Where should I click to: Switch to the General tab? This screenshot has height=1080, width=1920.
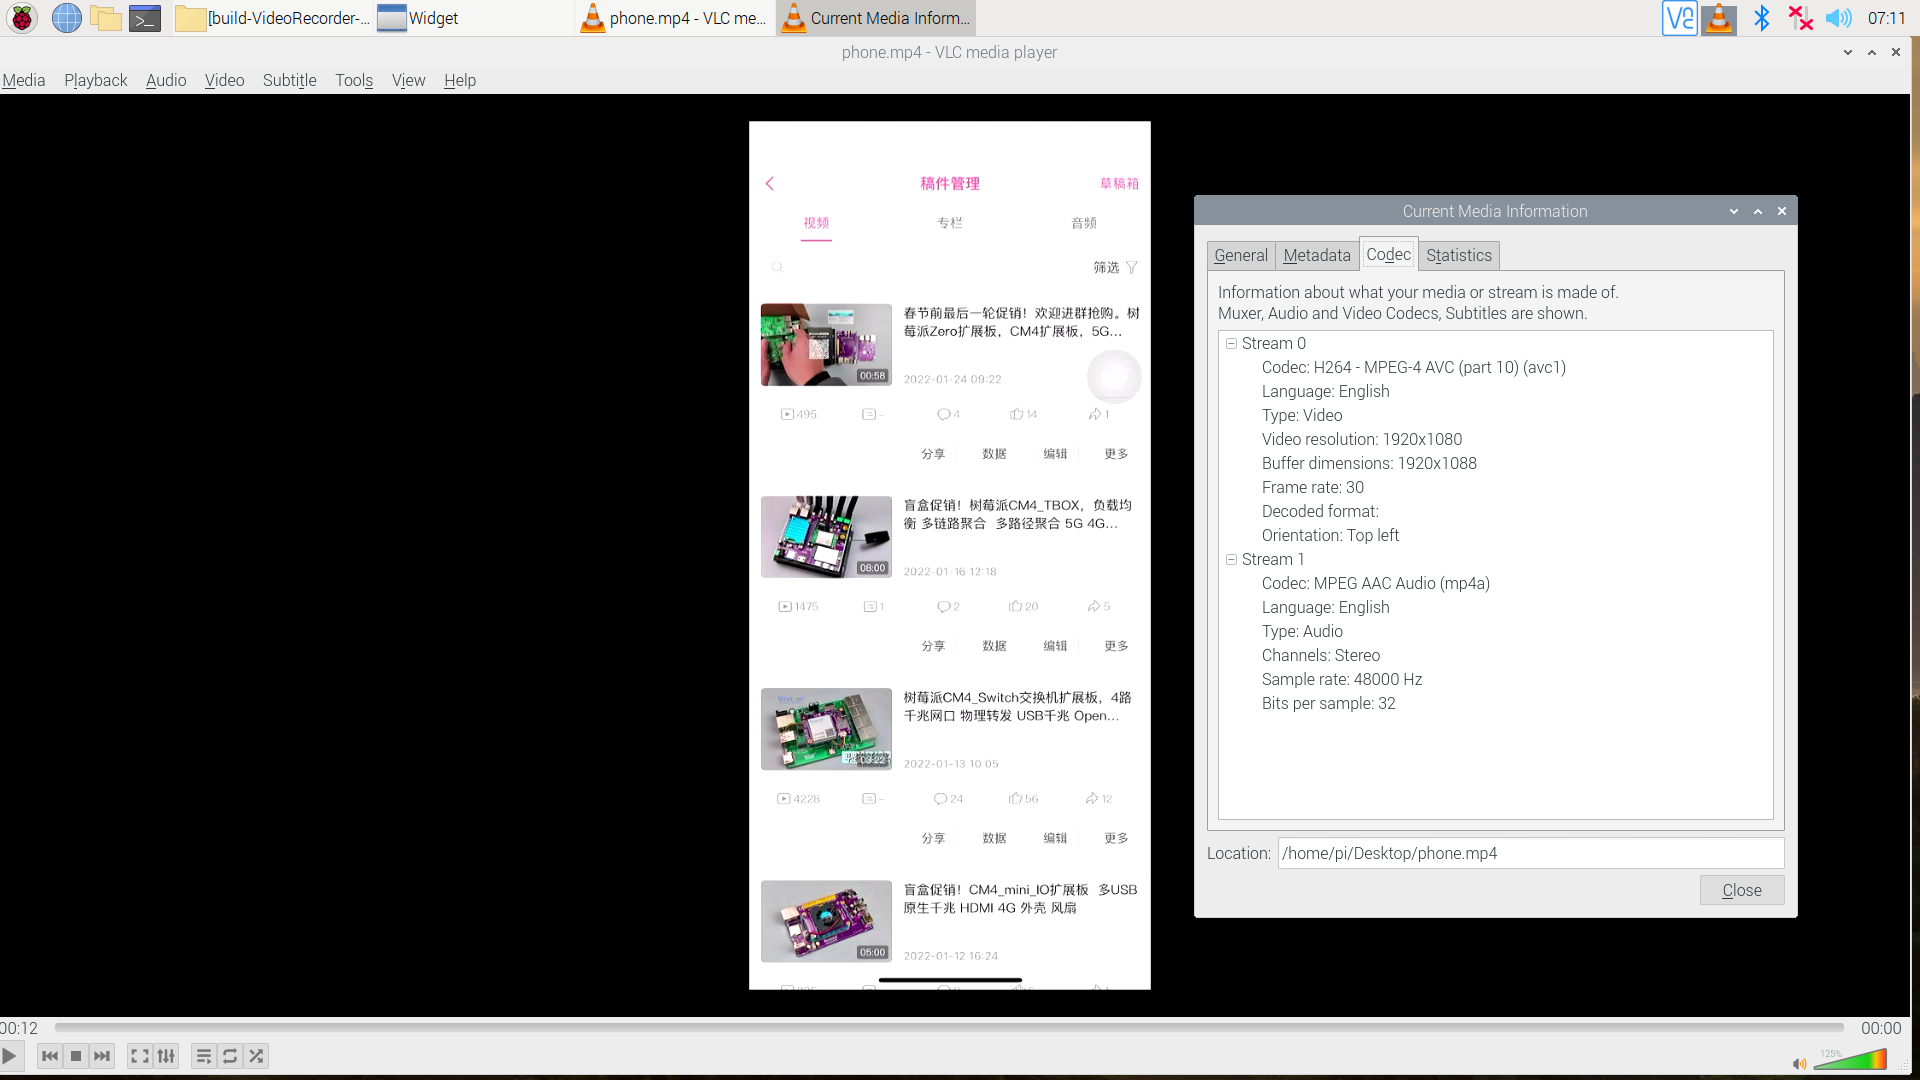(x=1241, y=255)
